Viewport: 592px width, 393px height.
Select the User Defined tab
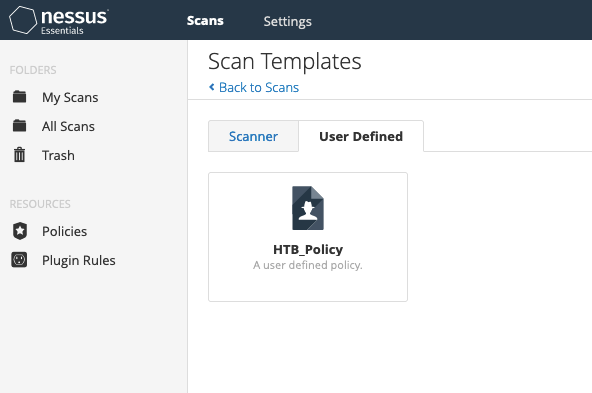tap(361, 136)
